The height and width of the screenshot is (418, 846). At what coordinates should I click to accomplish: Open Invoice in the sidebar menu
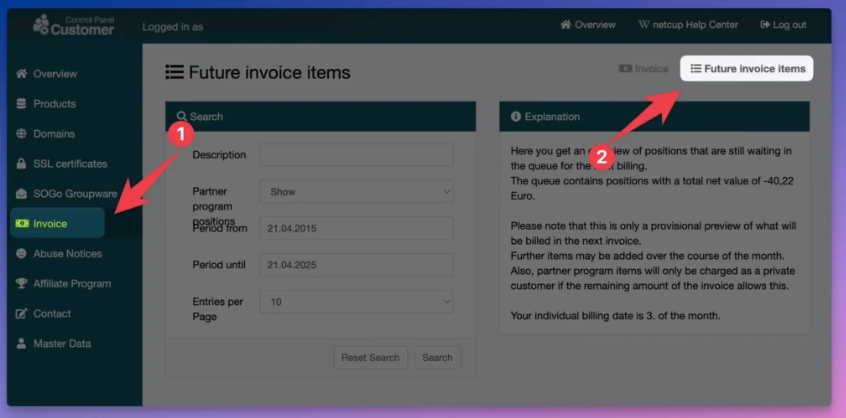[50, 224]
